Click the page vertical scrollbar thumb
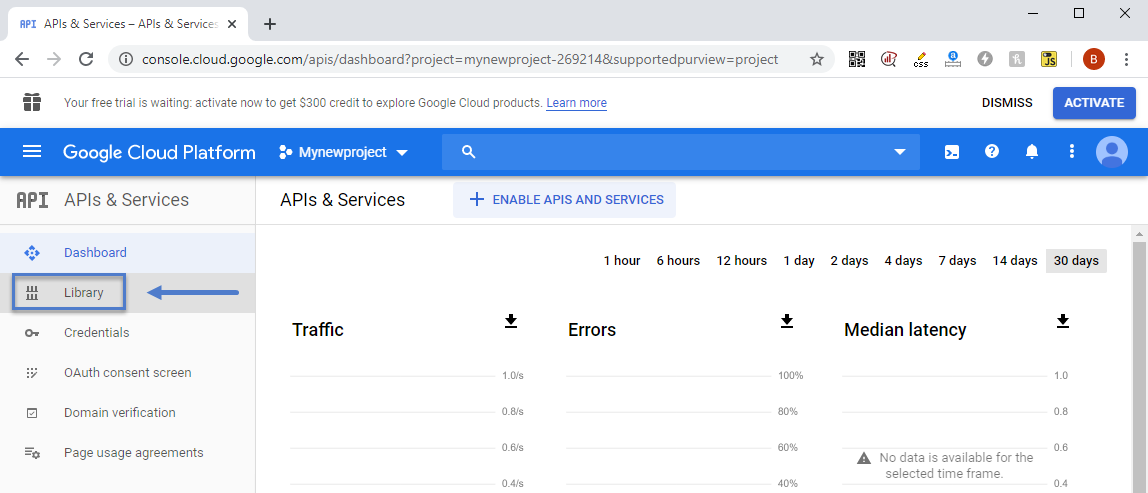1148x493 pixels. click(1140, 366)
